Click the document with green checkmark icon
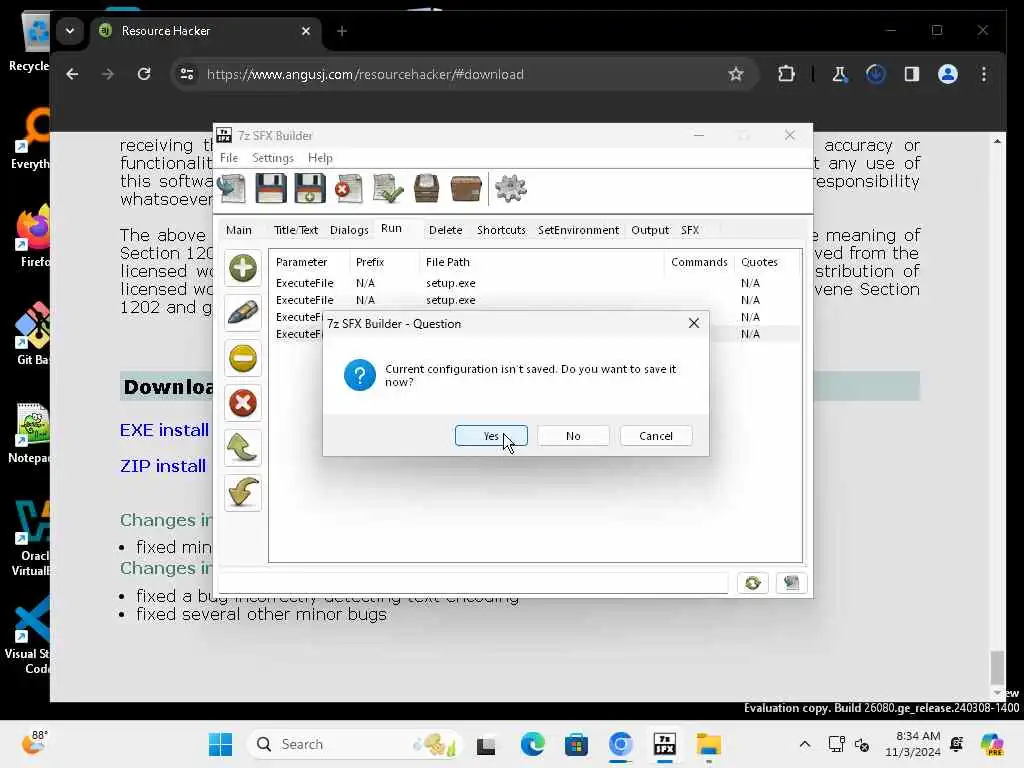 click(388, 189)
